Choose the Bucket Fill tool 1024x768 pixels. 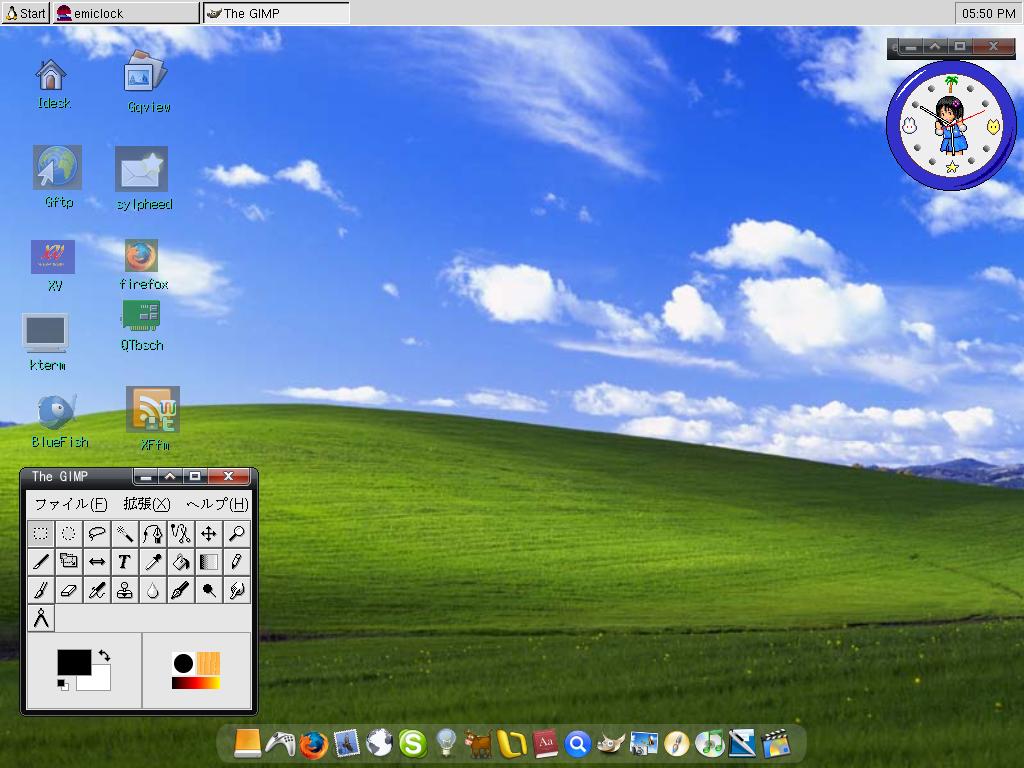[181, 561]
